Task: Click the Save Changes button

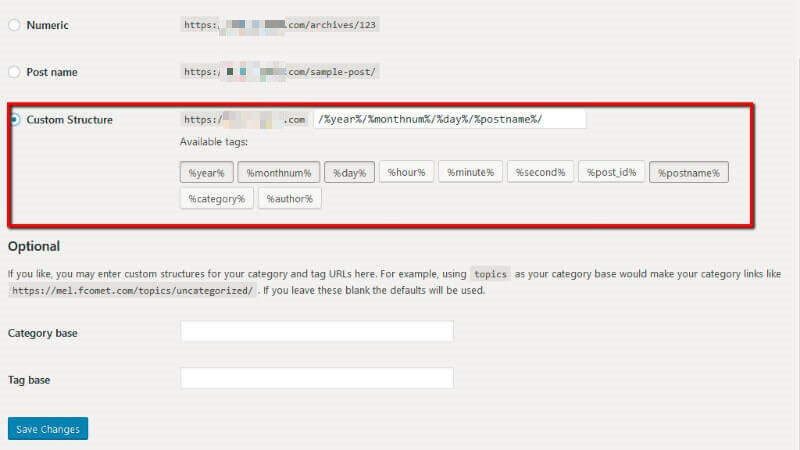Action: point(48,429)
